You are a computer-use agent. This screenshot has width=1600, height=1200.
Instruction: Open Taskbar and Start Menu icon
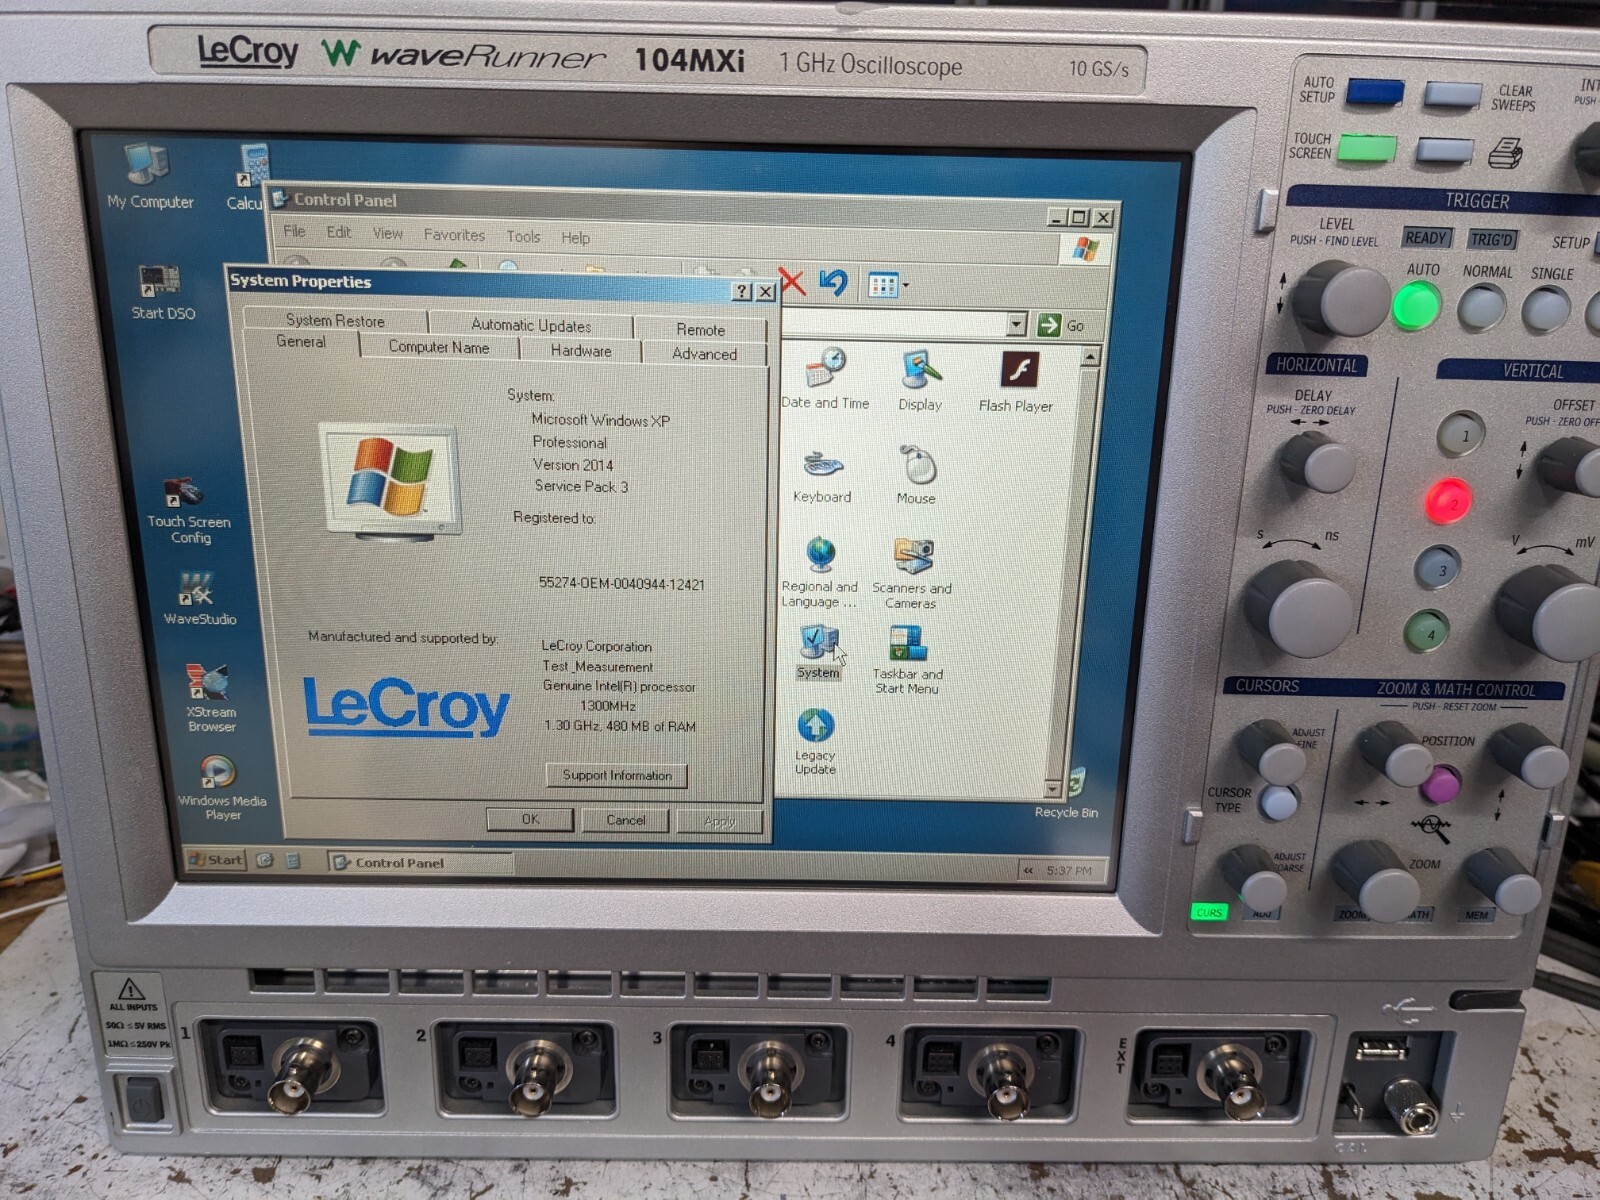tap(907, 660)
